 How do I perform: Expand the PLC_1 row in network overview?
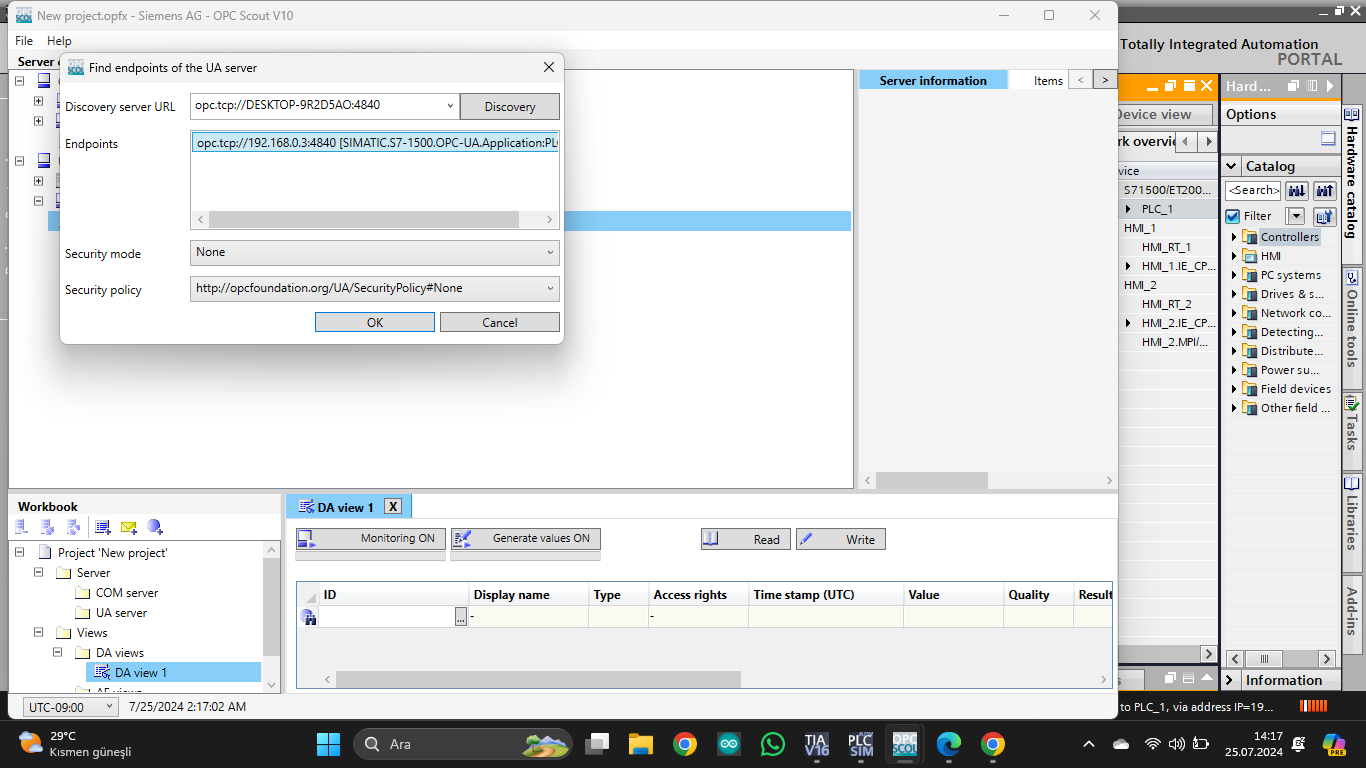pos(1129,209)
